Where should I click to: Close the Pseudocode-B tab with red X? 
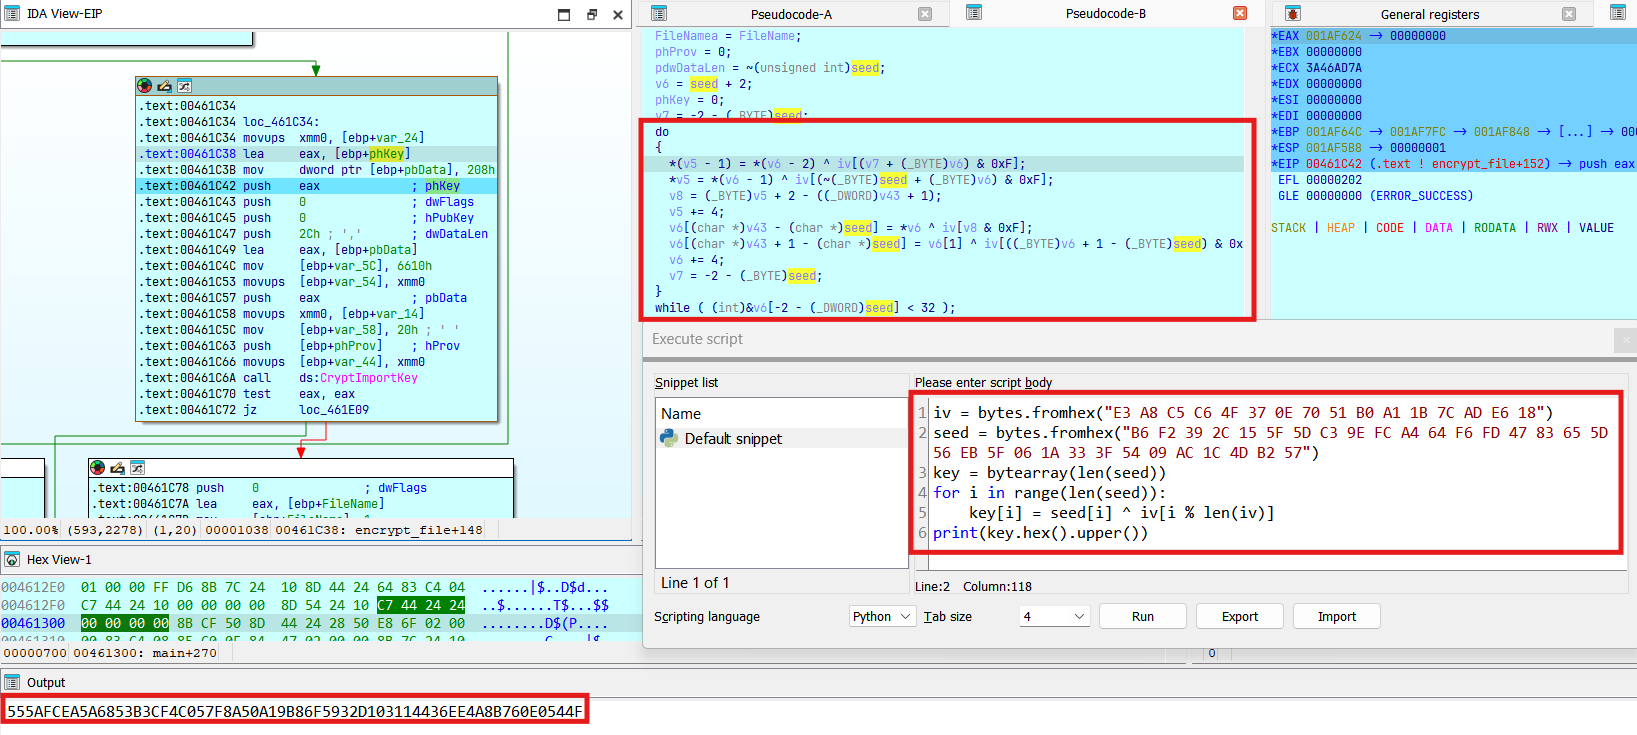click(x=1240, y=14)
